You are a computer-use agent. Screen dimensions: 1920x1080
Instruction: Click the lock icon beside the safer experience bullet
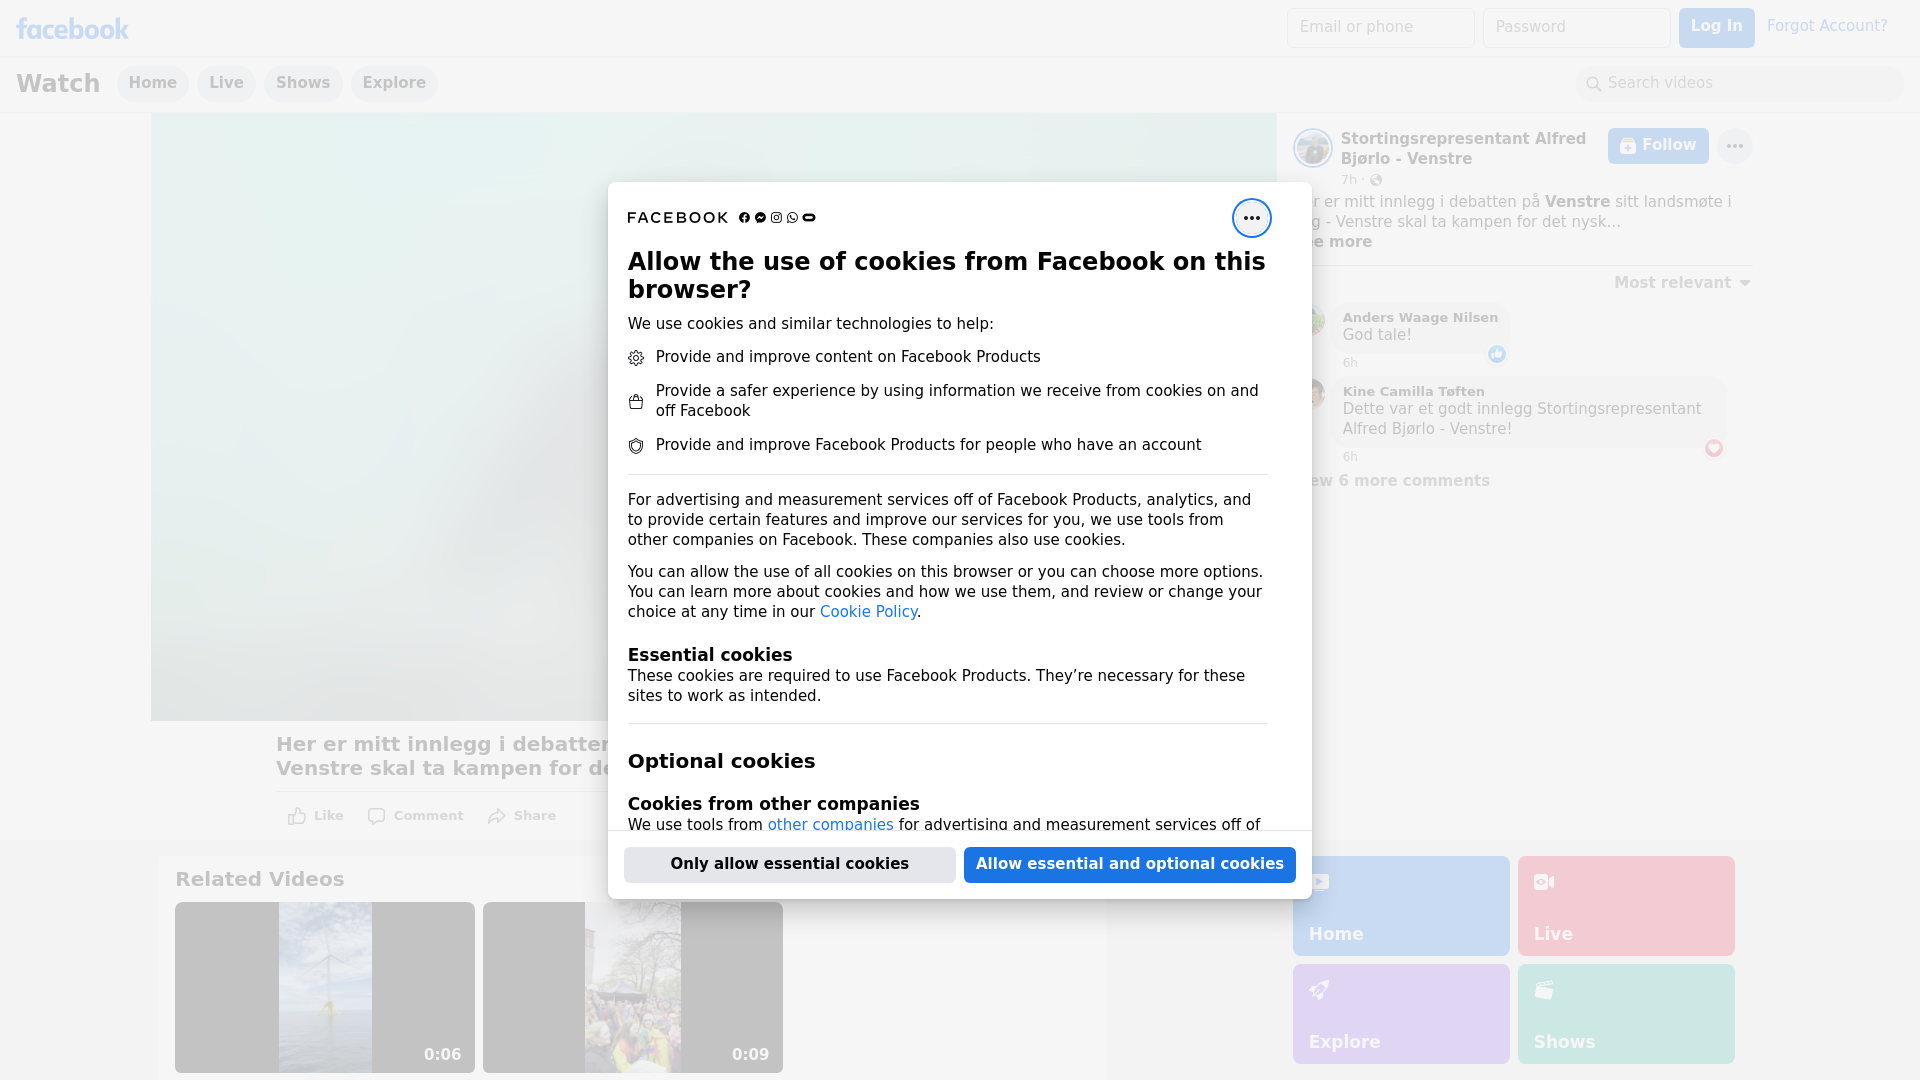tap(636, 402)
